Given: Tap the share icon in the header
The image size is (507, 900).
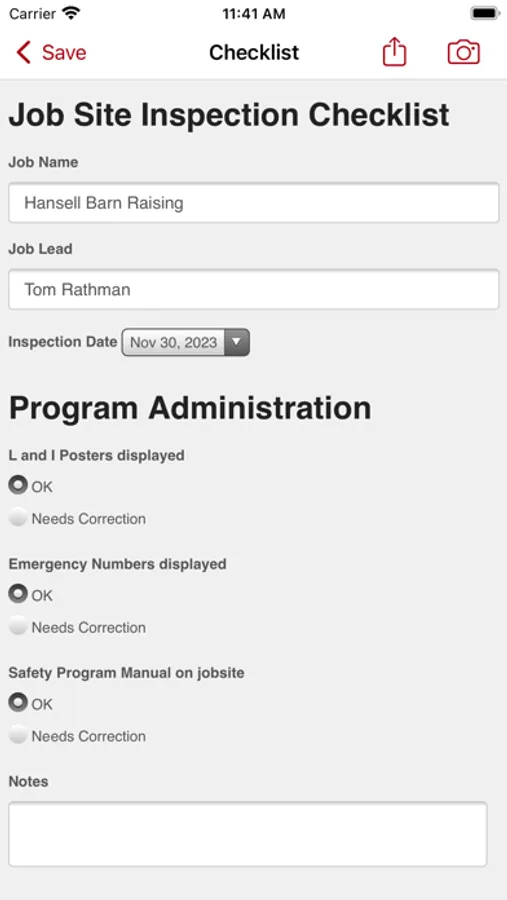Looking at the screenshot, I should point(394,52).
